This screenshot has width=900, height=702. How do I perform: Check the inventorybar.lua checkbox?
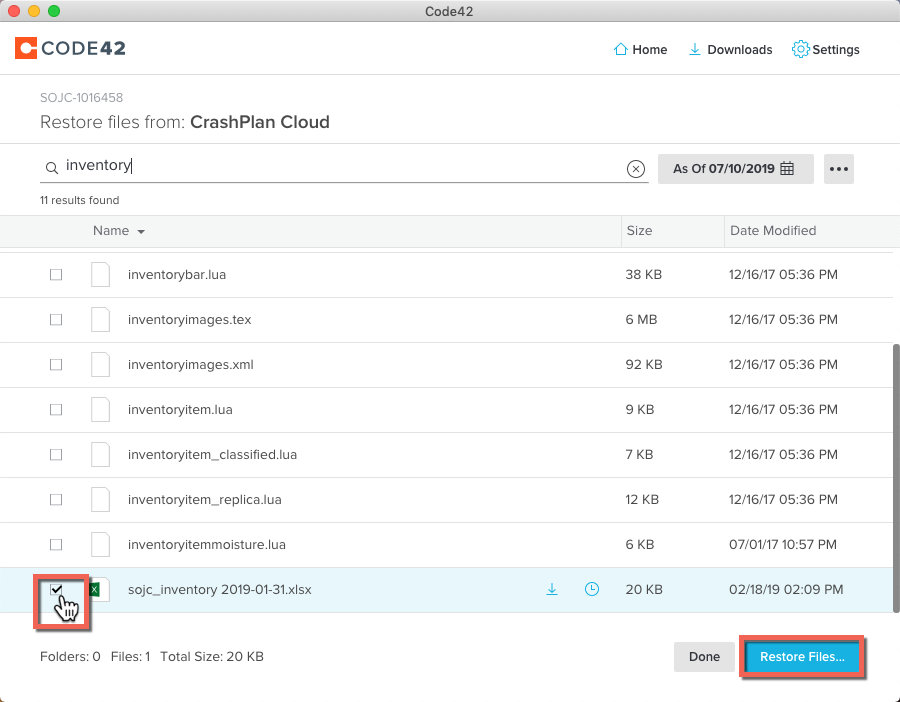[x=56, y=274]
